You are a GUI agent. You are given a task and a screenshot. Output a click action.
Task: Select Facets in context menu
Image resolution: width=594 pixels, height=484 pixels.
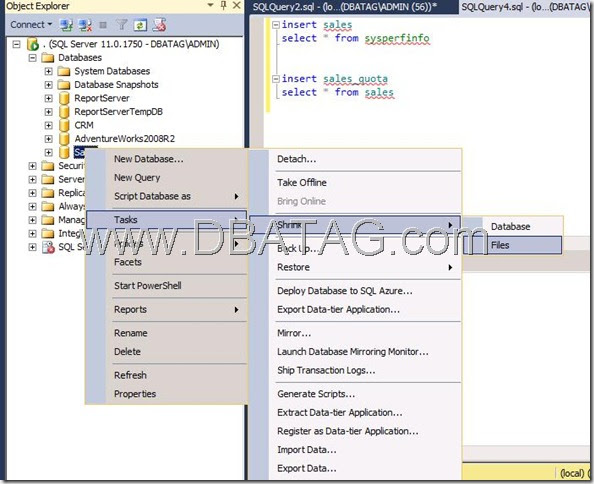tap(167, 262)
